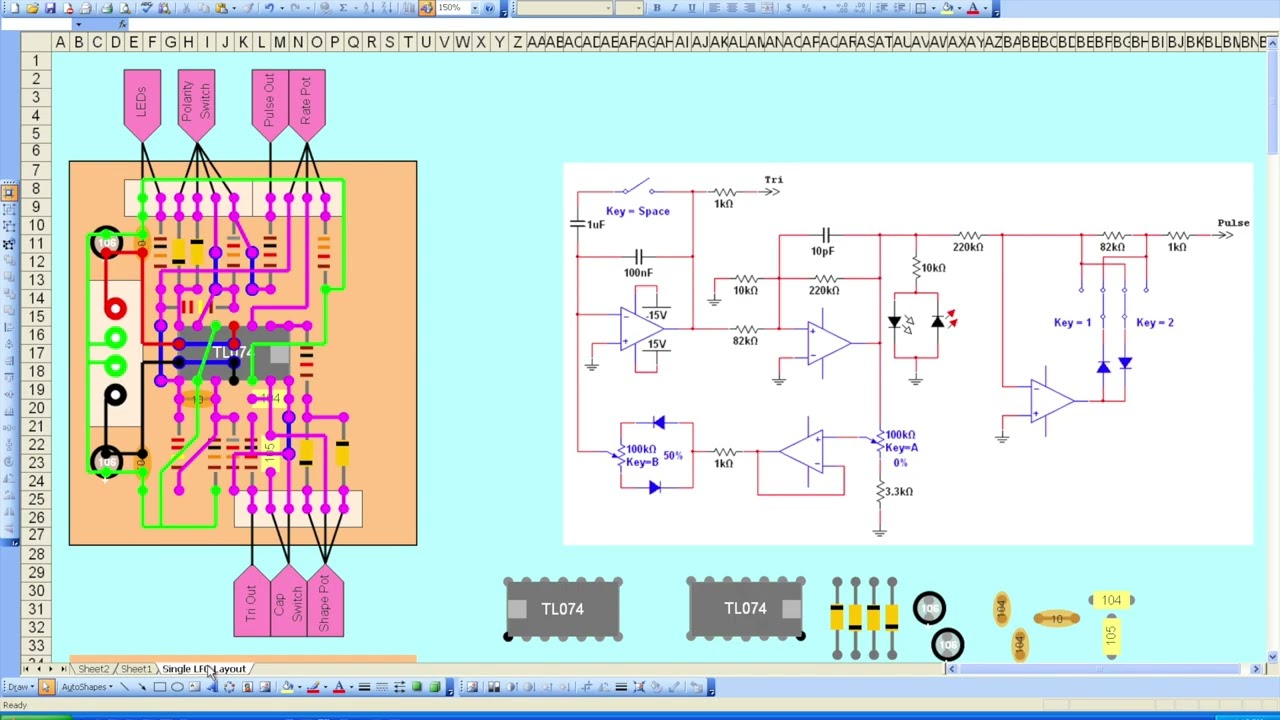Click the Undo arrow icon

point(269,8)
